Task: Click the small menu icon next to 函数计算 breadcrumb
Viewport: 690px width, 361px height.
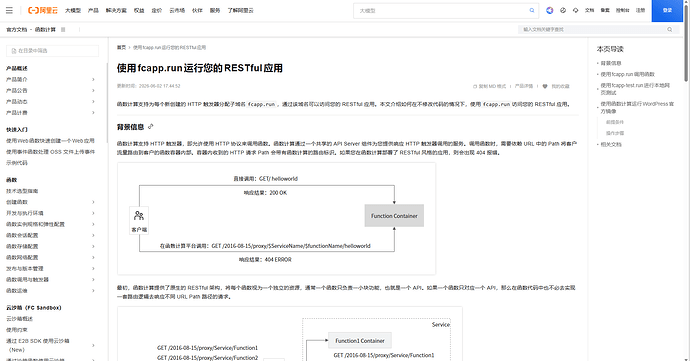Action: (x=63, y=29)
